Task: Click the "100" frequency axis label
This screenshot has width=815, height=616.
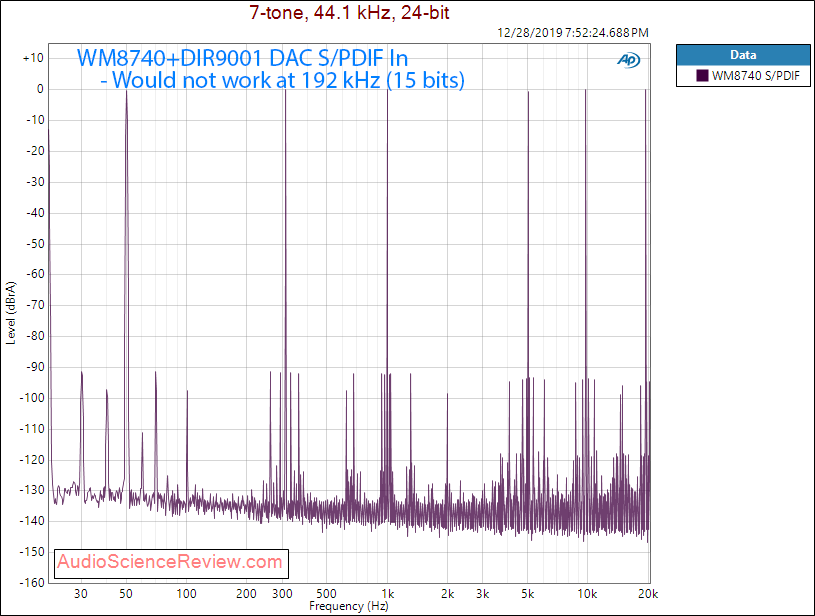Action: point(186,594)
